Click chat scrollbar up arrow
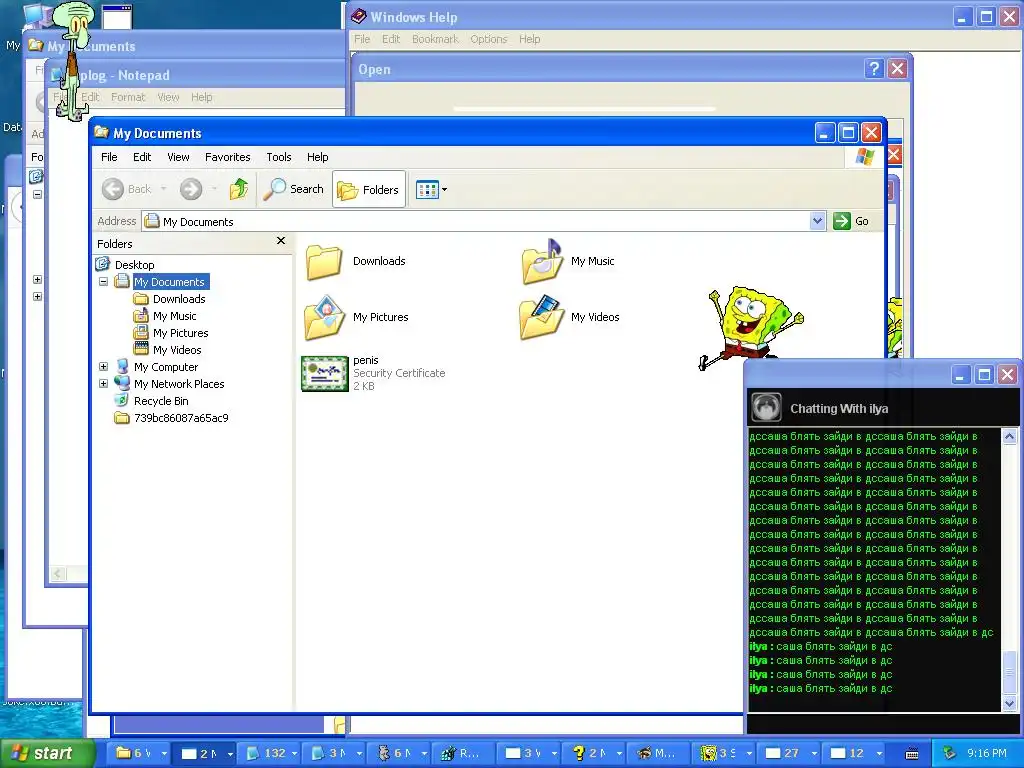The image size is (1024, 768). coord(1009,436)
